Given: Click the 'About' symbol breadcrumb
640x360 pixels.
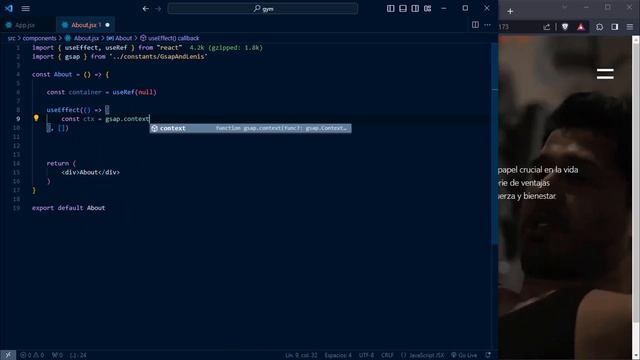Looking at the screenshot, I should [124, 38].
